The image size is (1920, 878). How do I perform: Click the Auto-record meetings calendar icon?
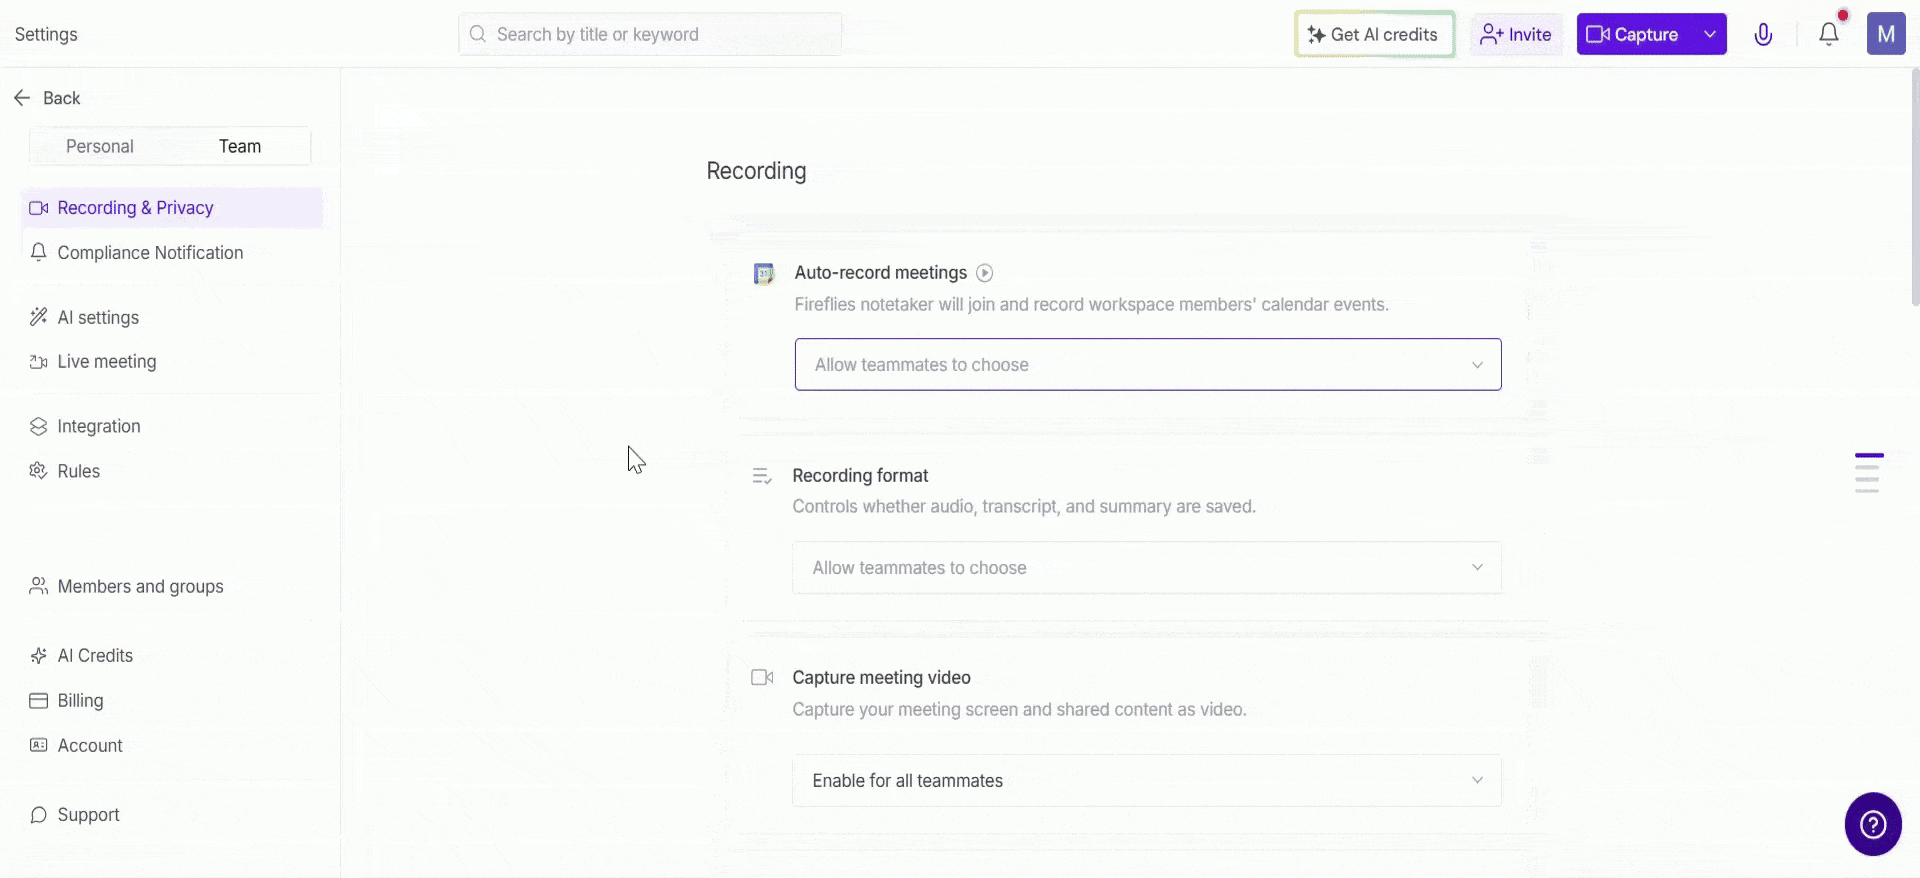(764, 274)
